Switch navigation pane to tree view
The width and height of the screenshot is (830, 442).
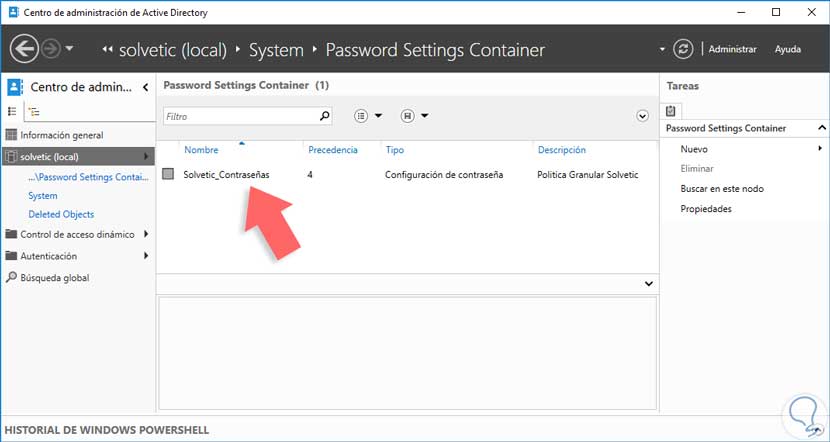pos(34,112)
